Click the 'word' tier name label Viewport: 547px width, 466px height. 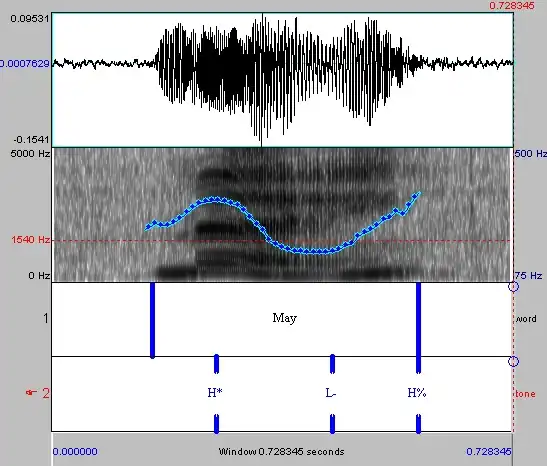(525, 319)
